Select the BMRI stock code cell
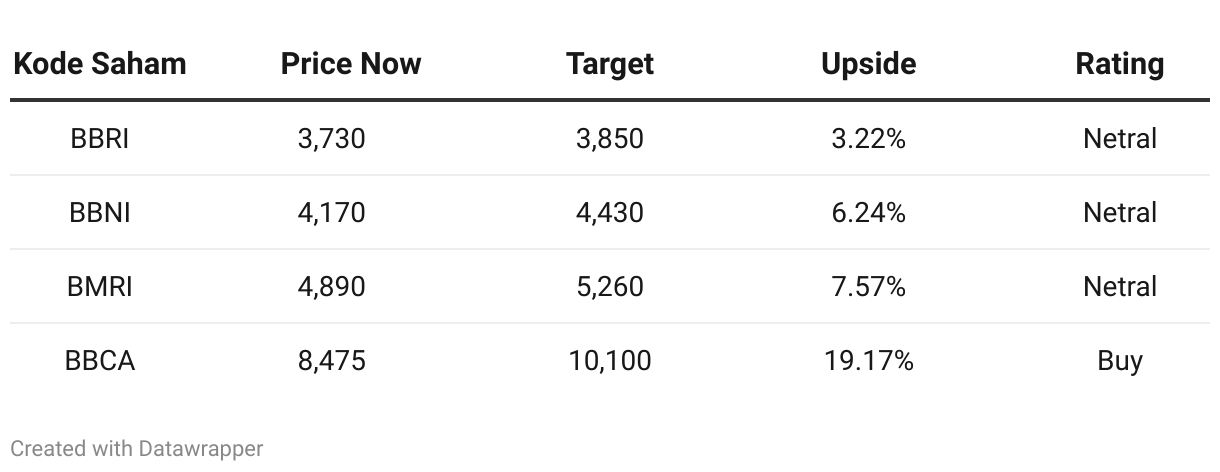The image size is (1220, 472). [99, 286]
